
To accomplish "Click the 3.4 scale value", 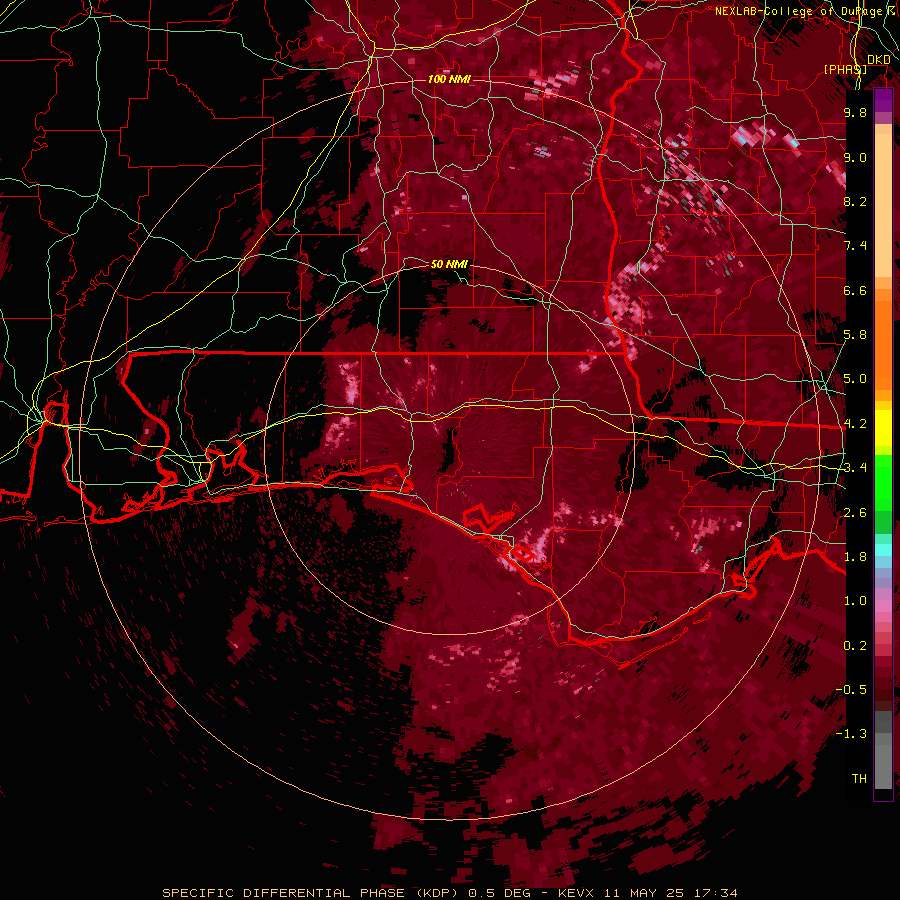I will point(855,468).
